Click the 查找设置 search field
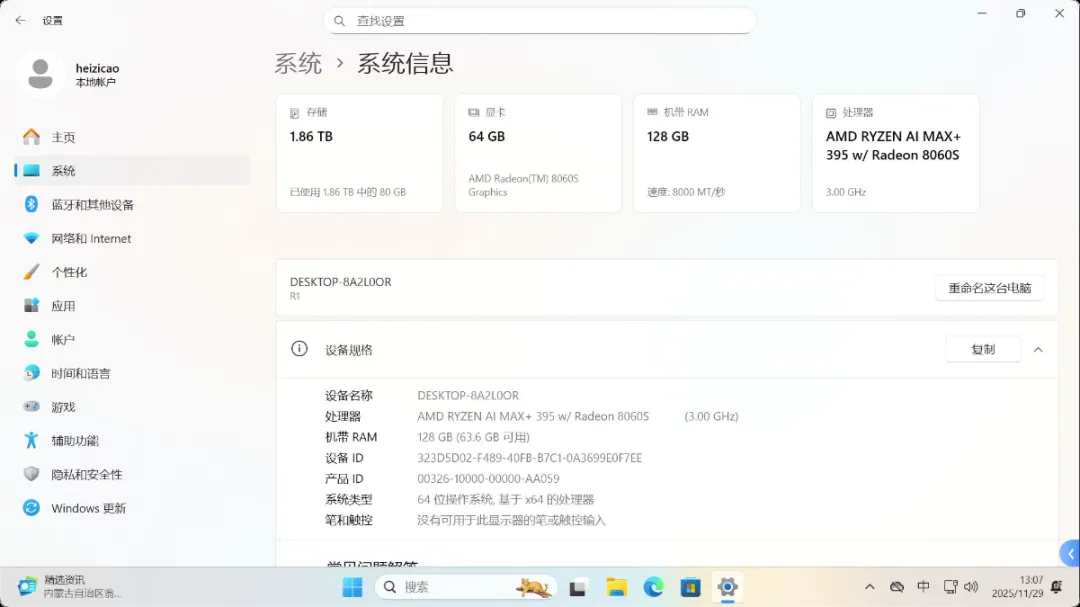The height and width of the screenshot is (607, 1080). coord(540,21)
